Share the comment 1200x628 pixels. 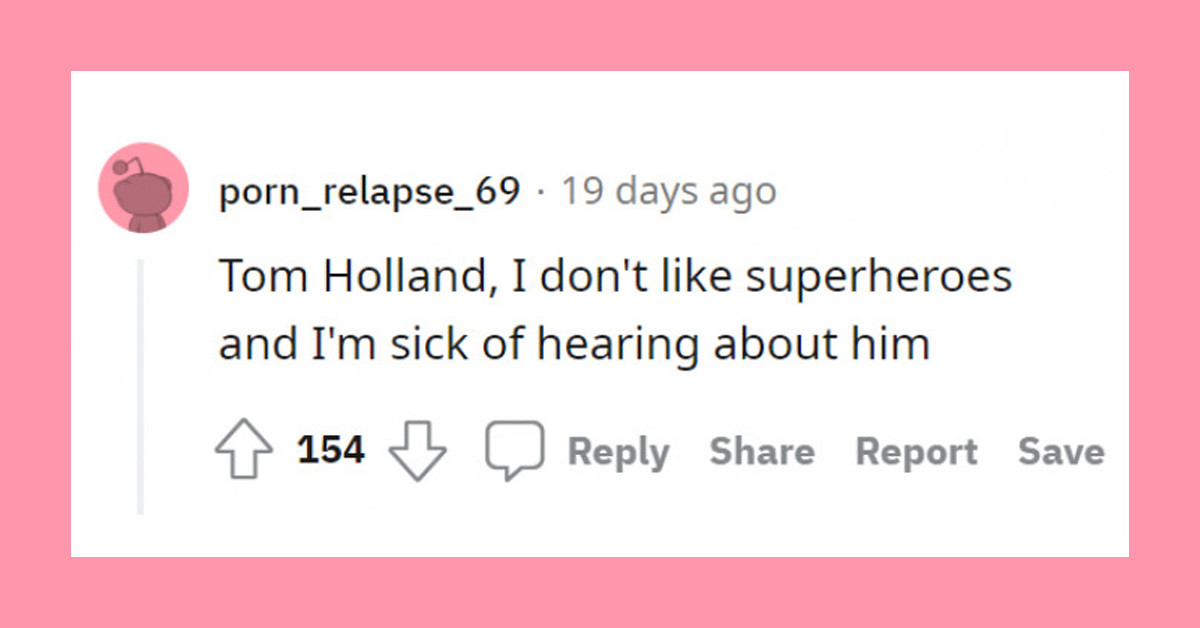(x=762, y=451)
